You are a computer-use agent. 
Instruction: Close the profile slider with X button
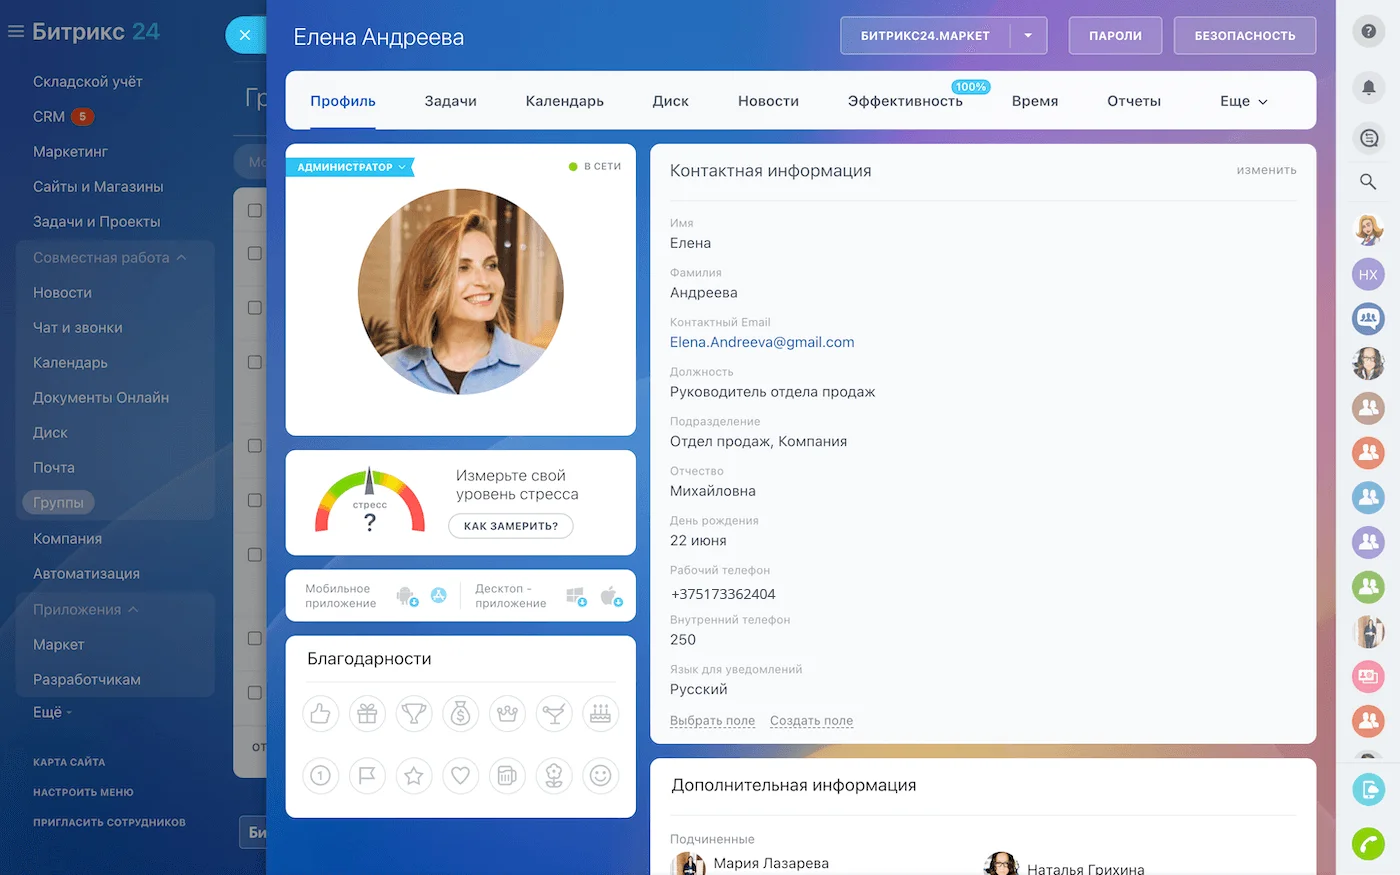[x=245, y=35]
